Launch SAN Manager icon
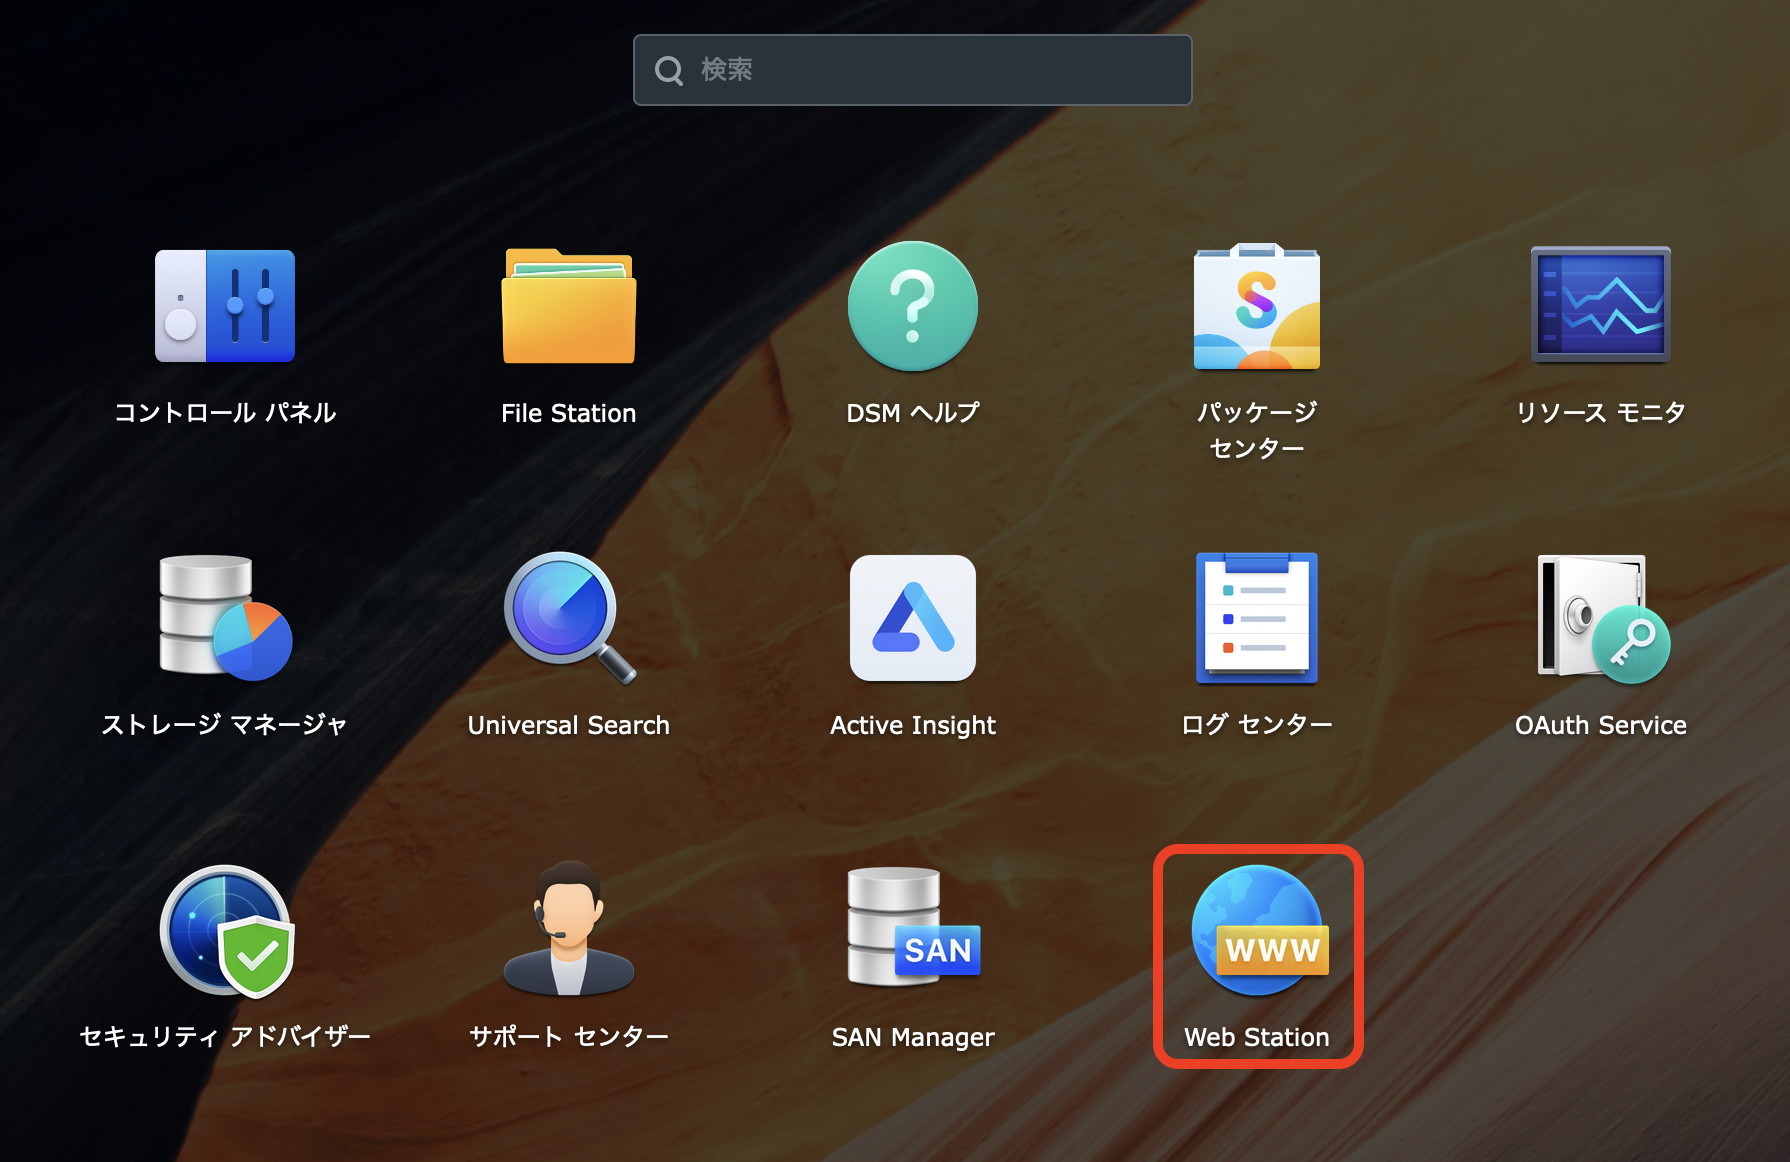The width and height of the screenshot is (1790, 1162). 912,930
